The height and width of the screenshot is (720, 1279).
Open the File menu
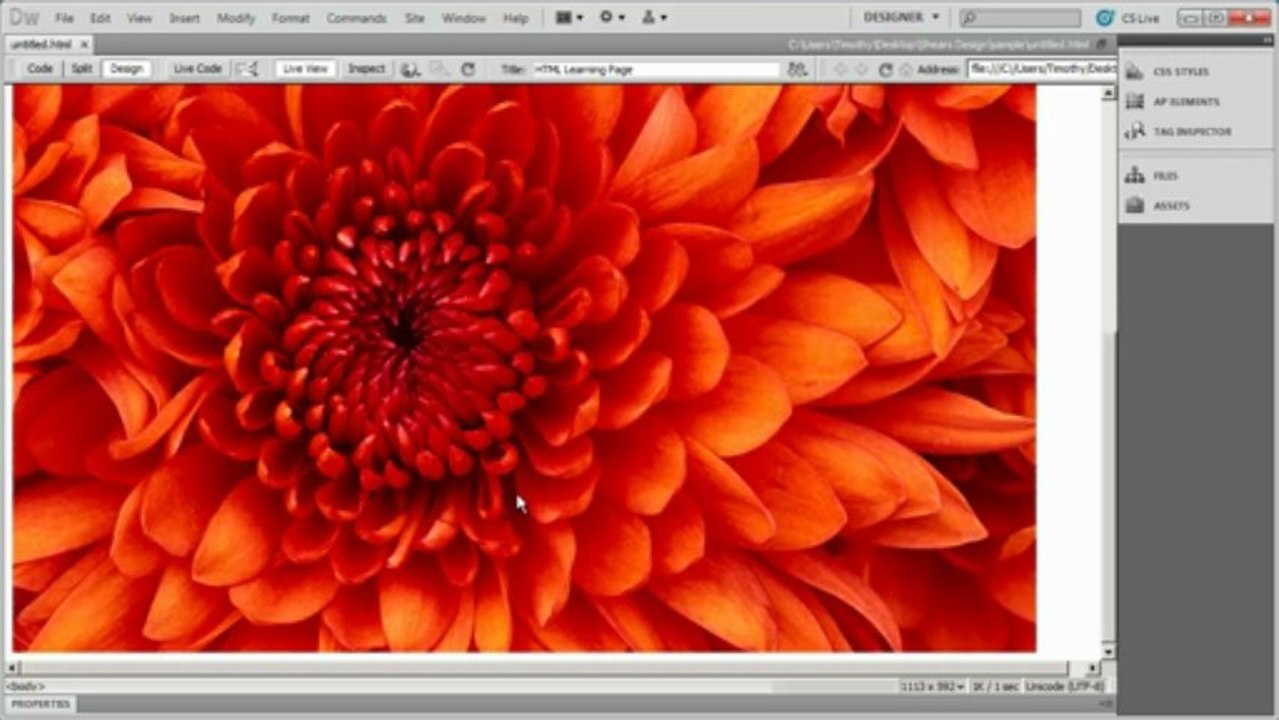(64, 18)
